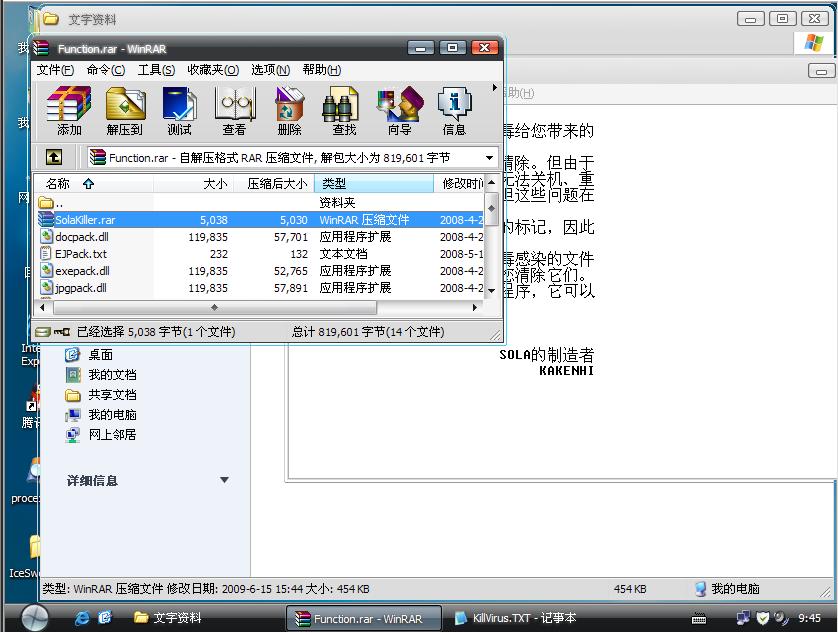838x632 pixels.
Task: Click the Delete (删除) toolbar icon
Action: (x=289, y=111)
